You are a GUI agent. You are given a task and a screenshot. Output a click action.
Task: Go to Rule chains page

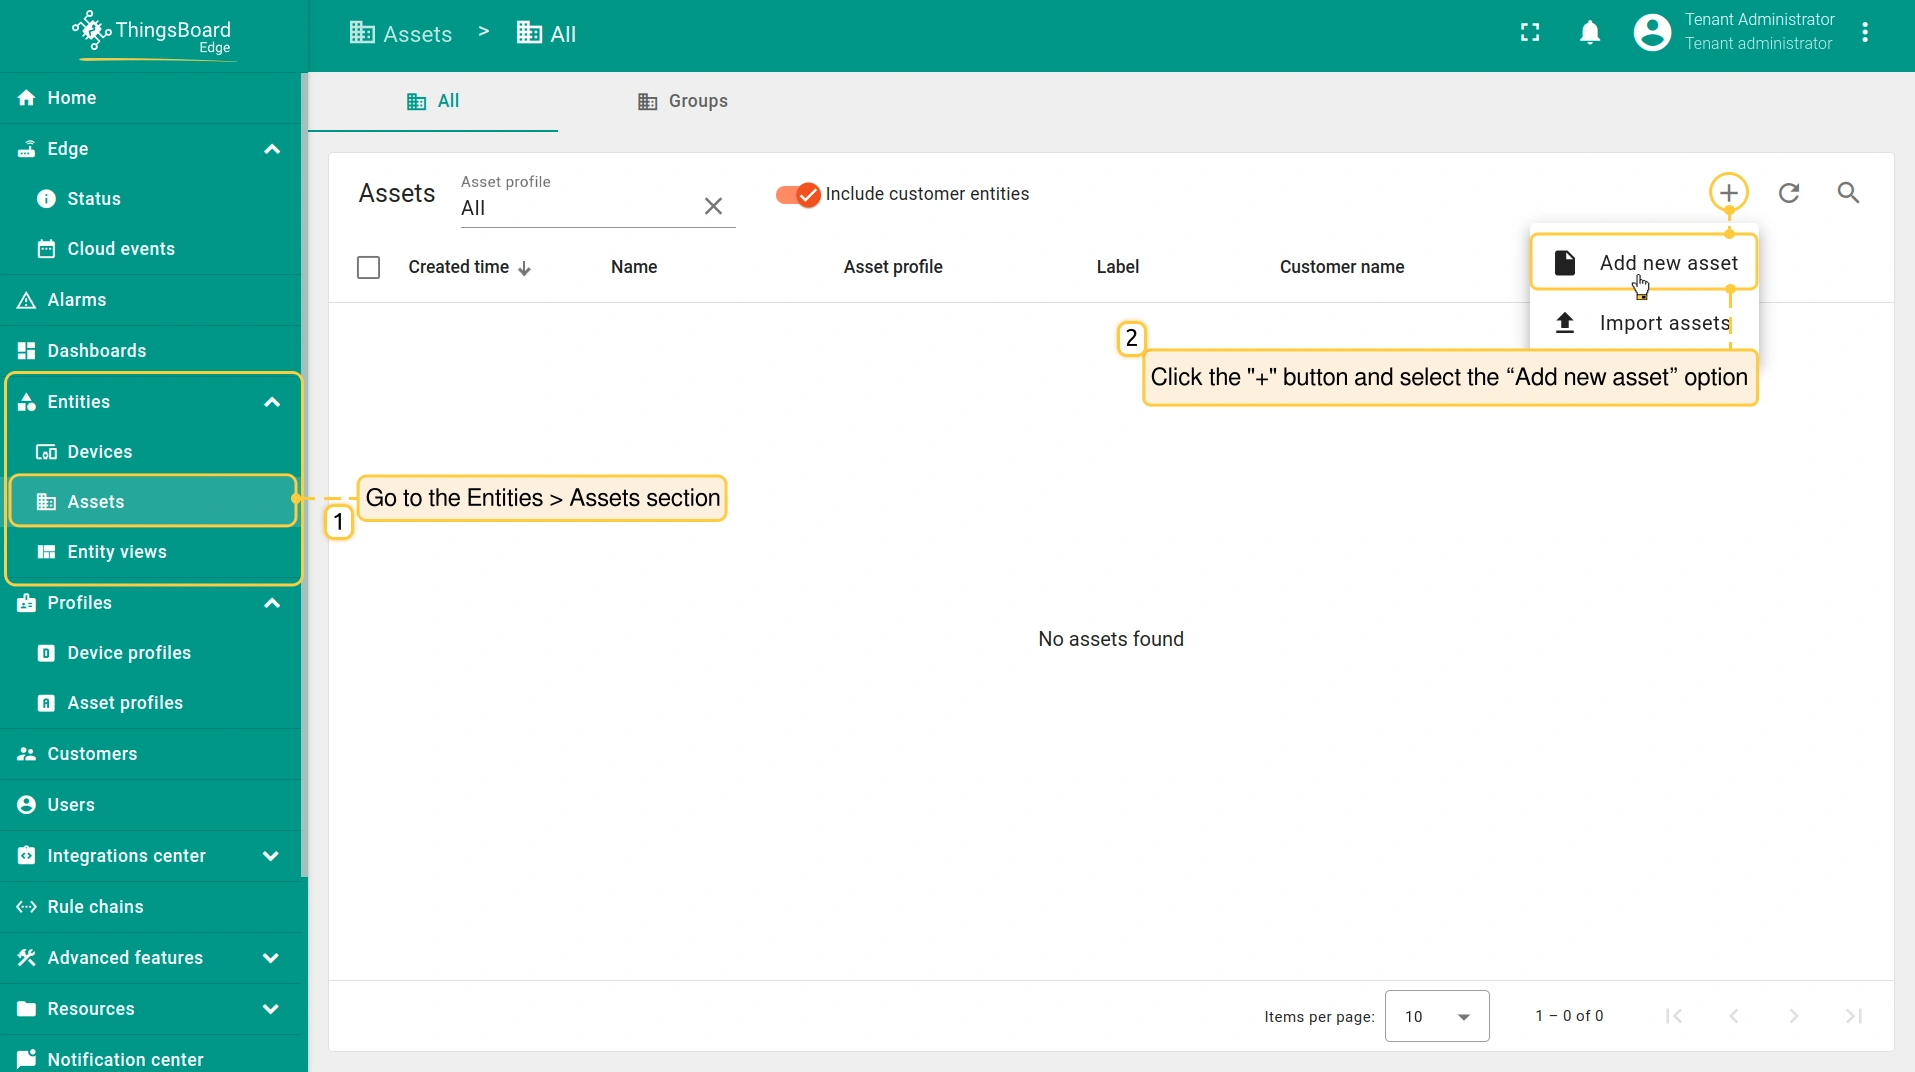click(x=95, y=907)
